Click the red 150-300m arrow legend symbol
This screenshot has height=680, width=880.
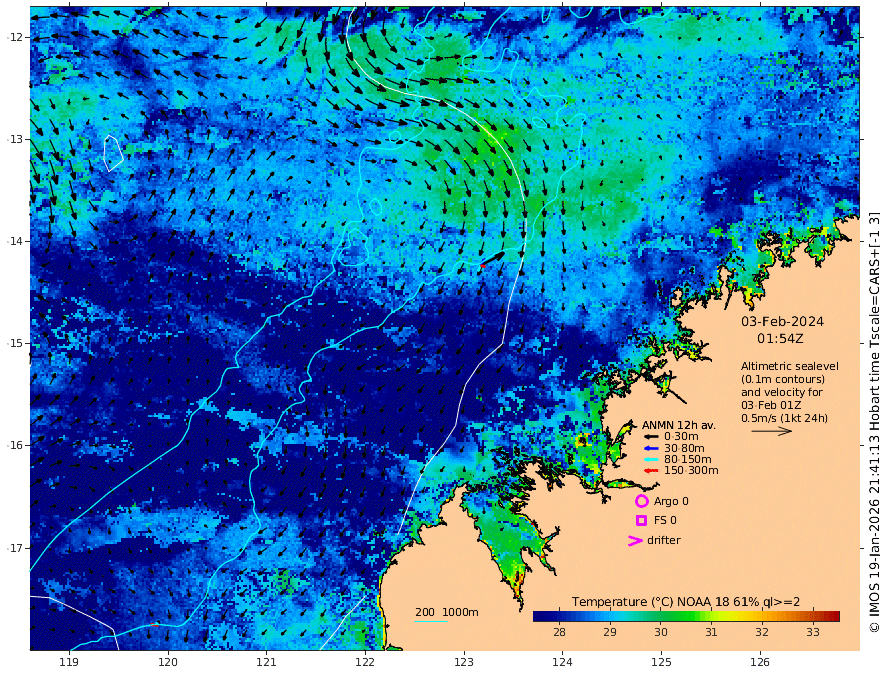(x=650, y=471)
